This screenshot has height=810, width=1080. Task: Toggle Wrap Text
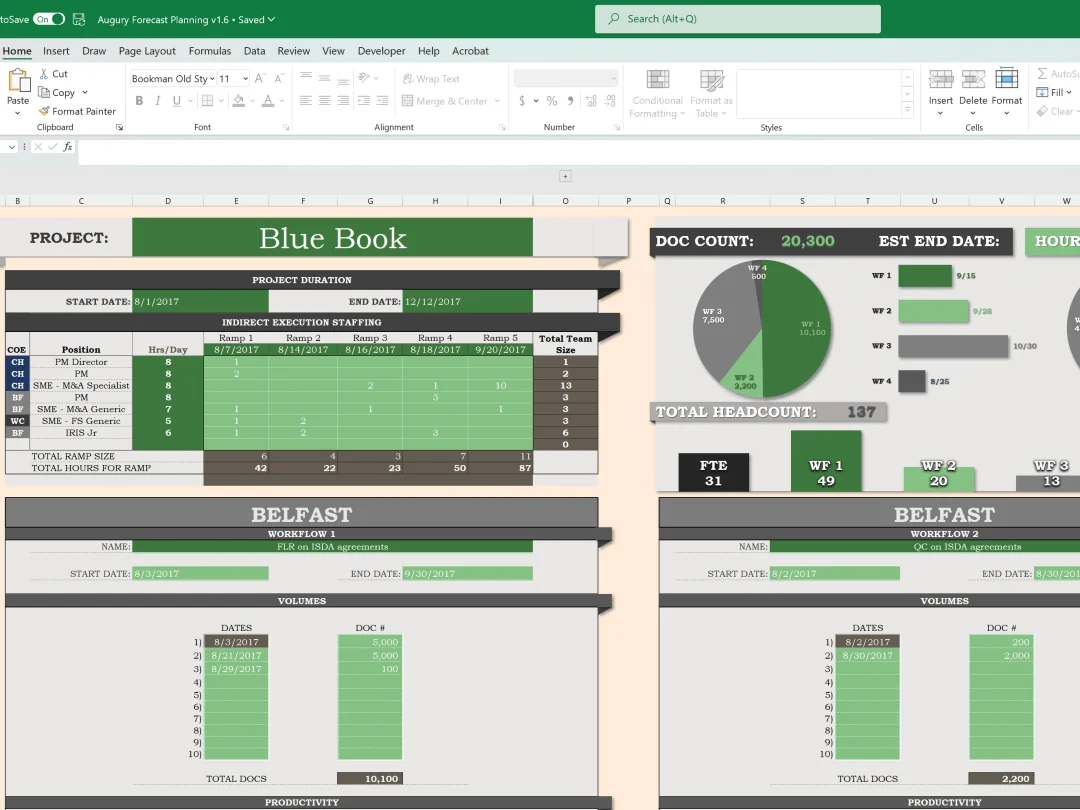coord(431,79)
